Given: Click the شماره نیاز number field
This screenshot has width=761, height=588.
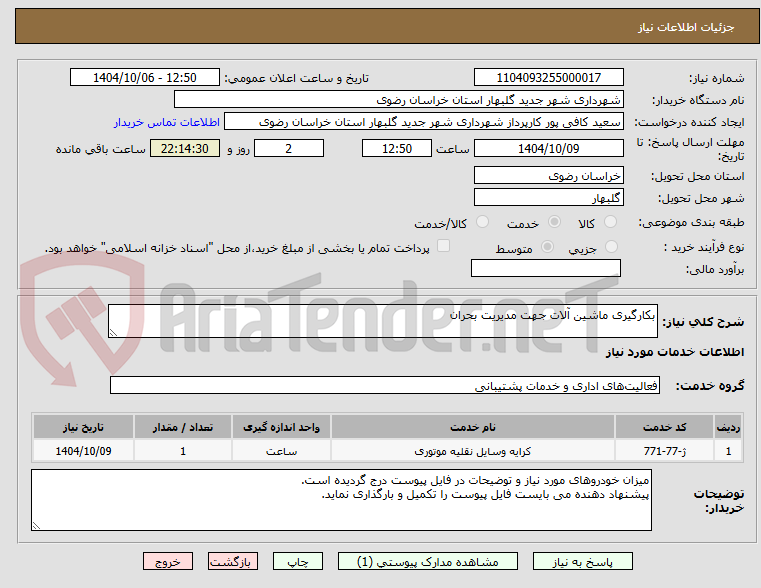Looking at the screenshot, I should click(x=548, y=78).
